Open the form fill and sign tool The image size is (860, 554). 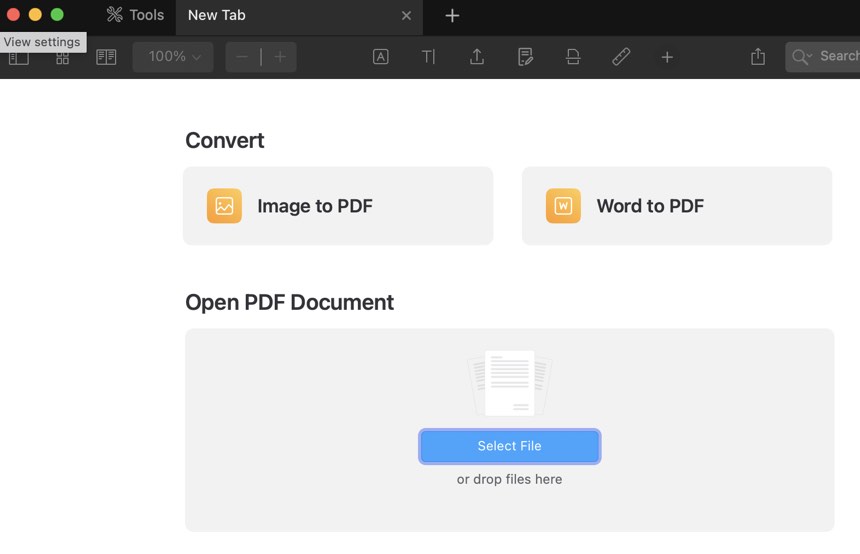pos(525,56)
